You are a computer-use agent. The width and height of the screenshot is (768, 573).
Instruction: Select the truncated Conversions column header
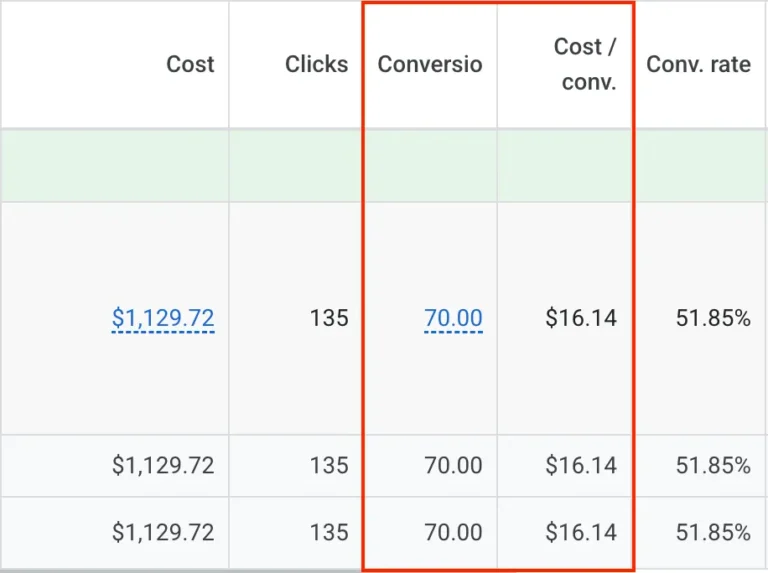(430, 64)
